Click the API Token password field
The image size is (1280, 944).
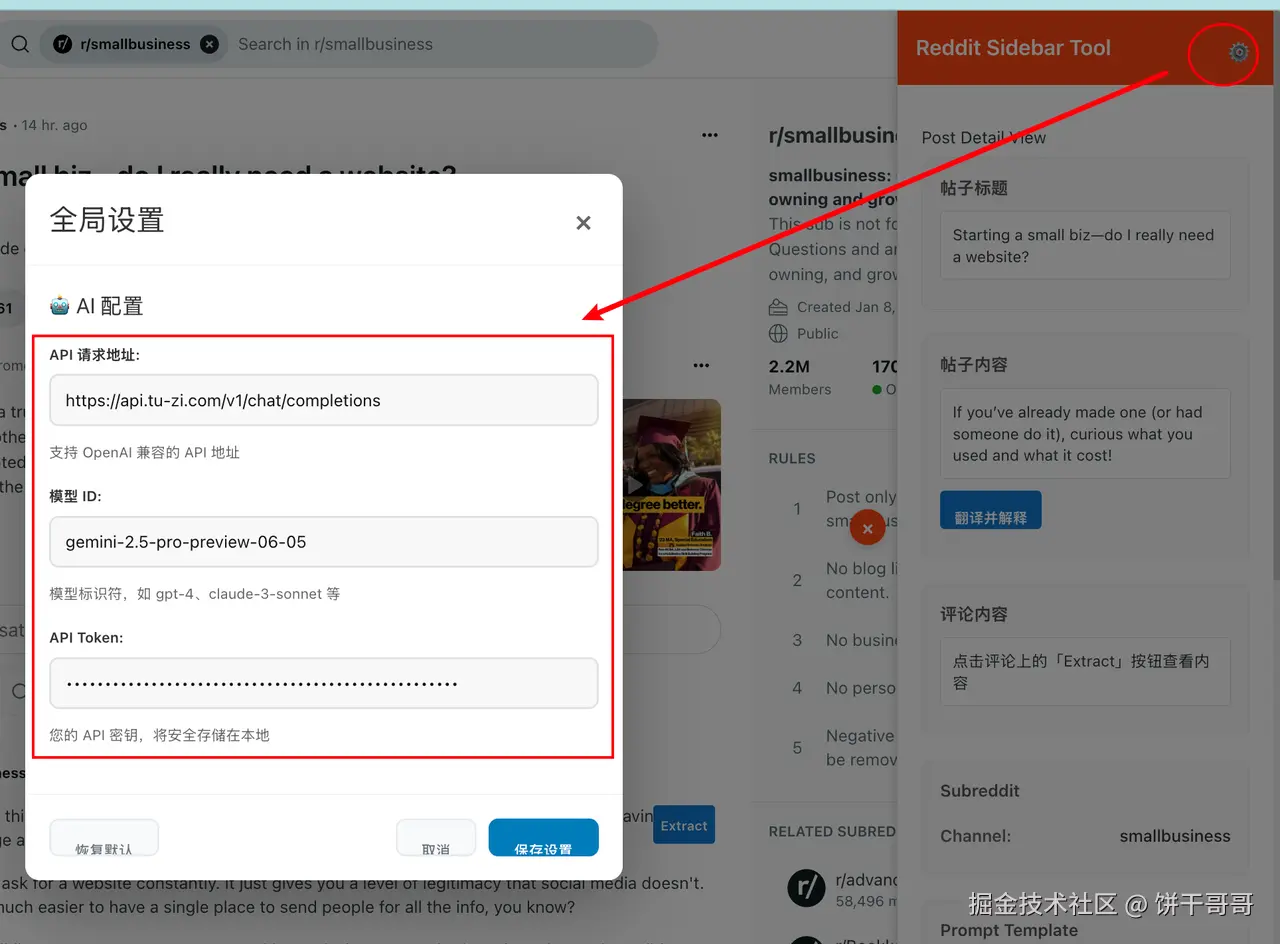[324, 684]
